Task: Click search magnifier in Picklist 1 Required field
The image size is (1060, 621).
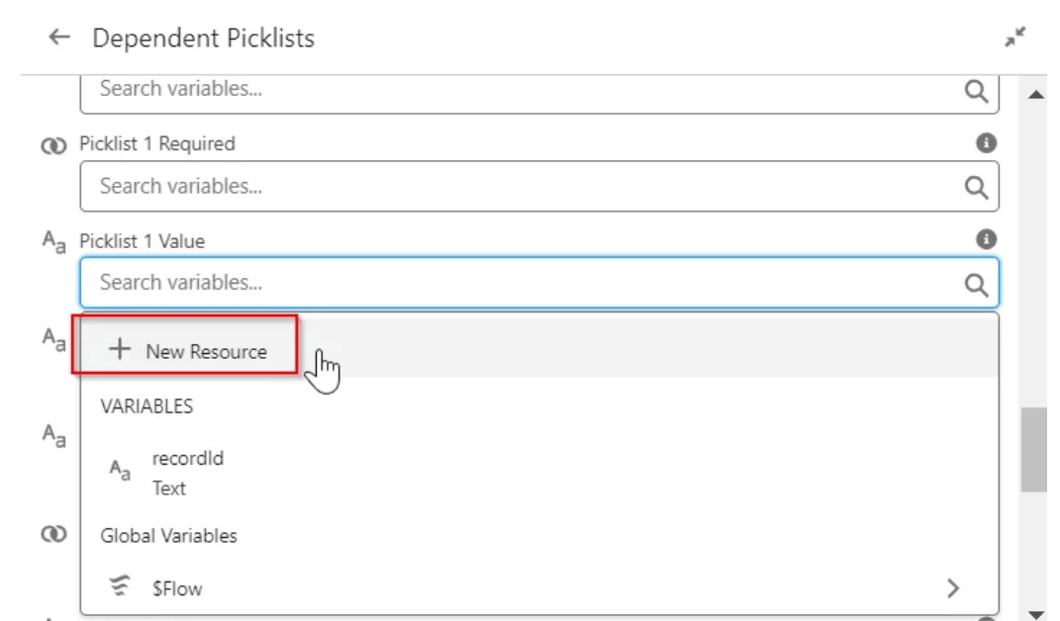Action: click(x=976, y=187)
